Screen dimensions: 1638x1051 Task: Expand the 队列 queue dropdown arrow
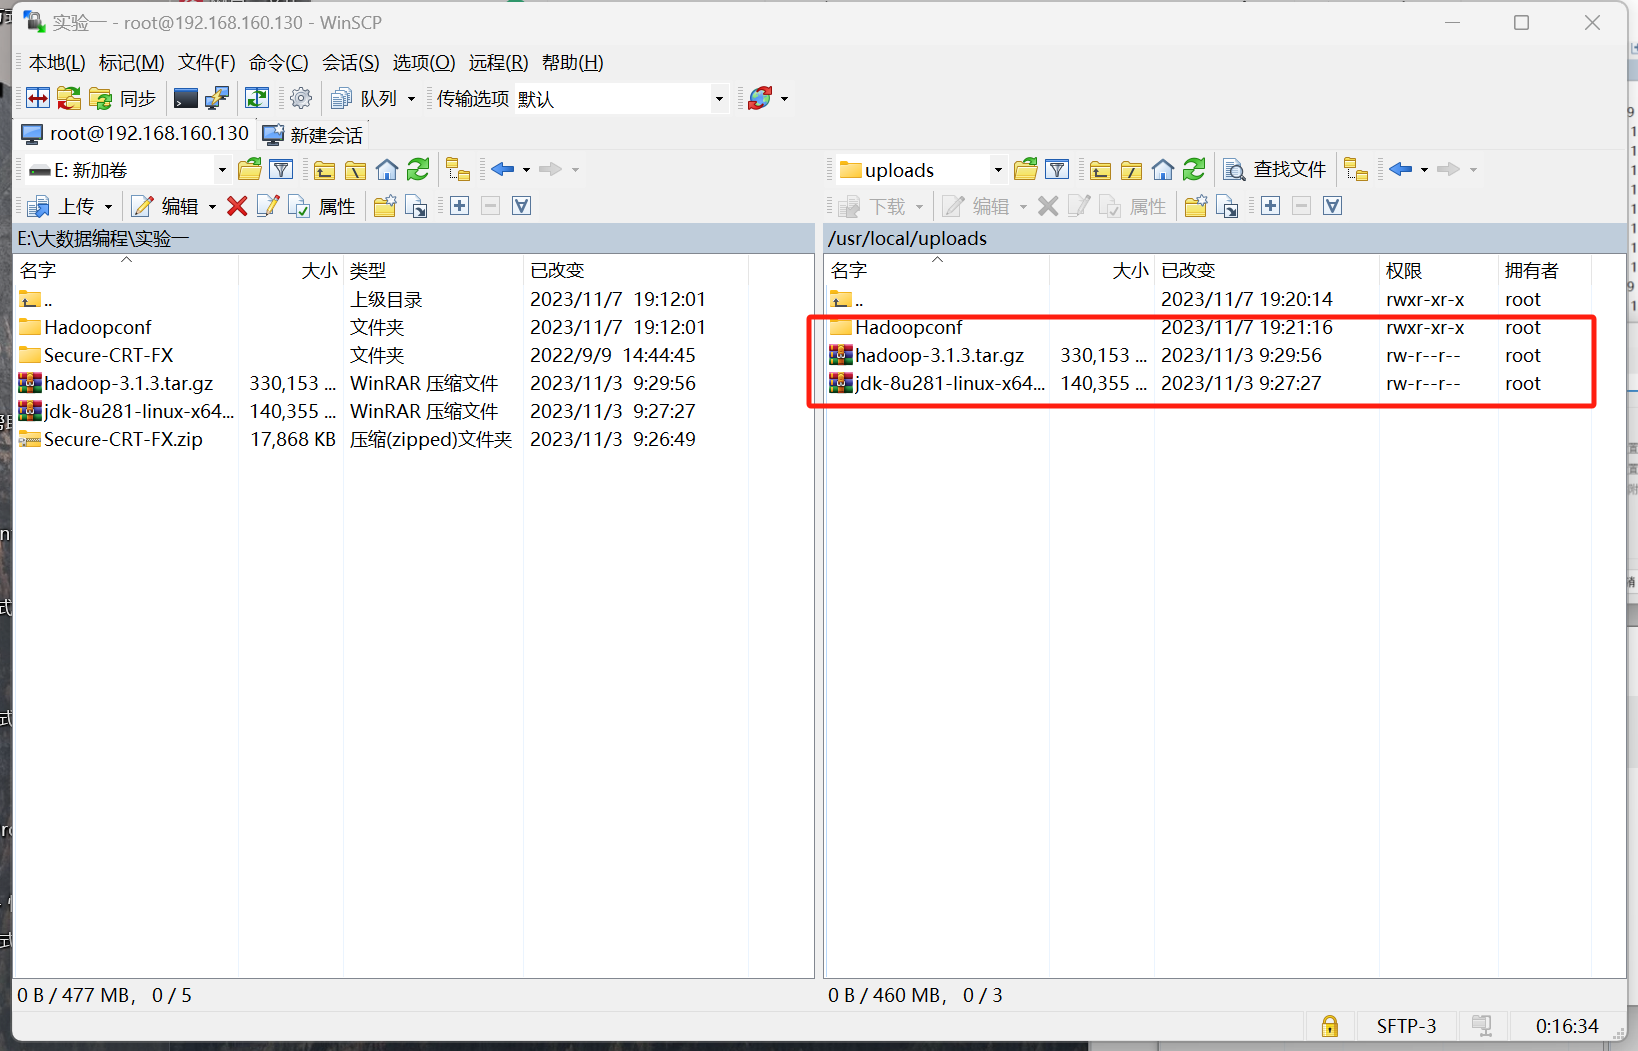point(411,99)
